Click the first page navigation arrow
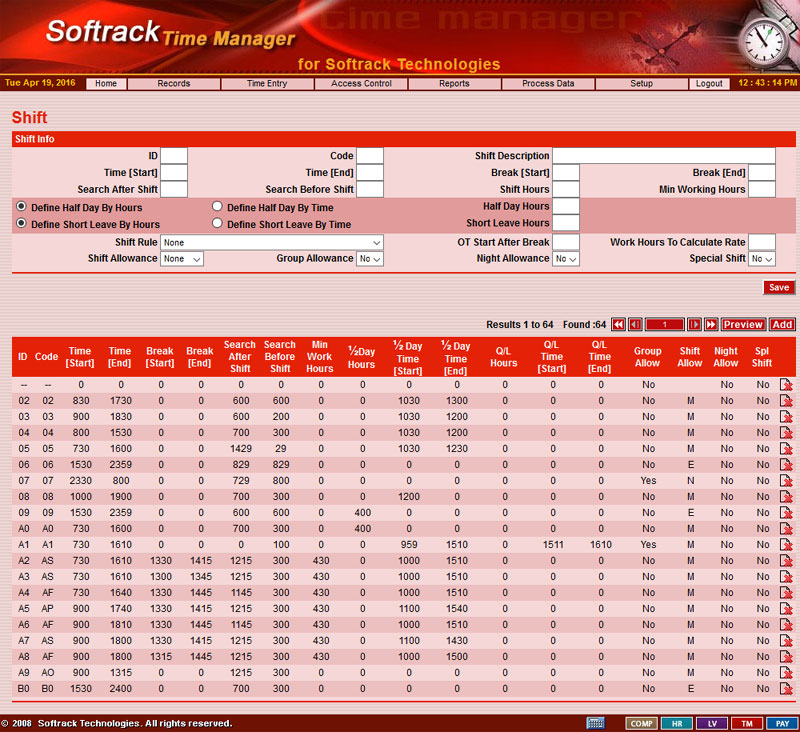Screen dimensions: 800x732 [618, 325]
